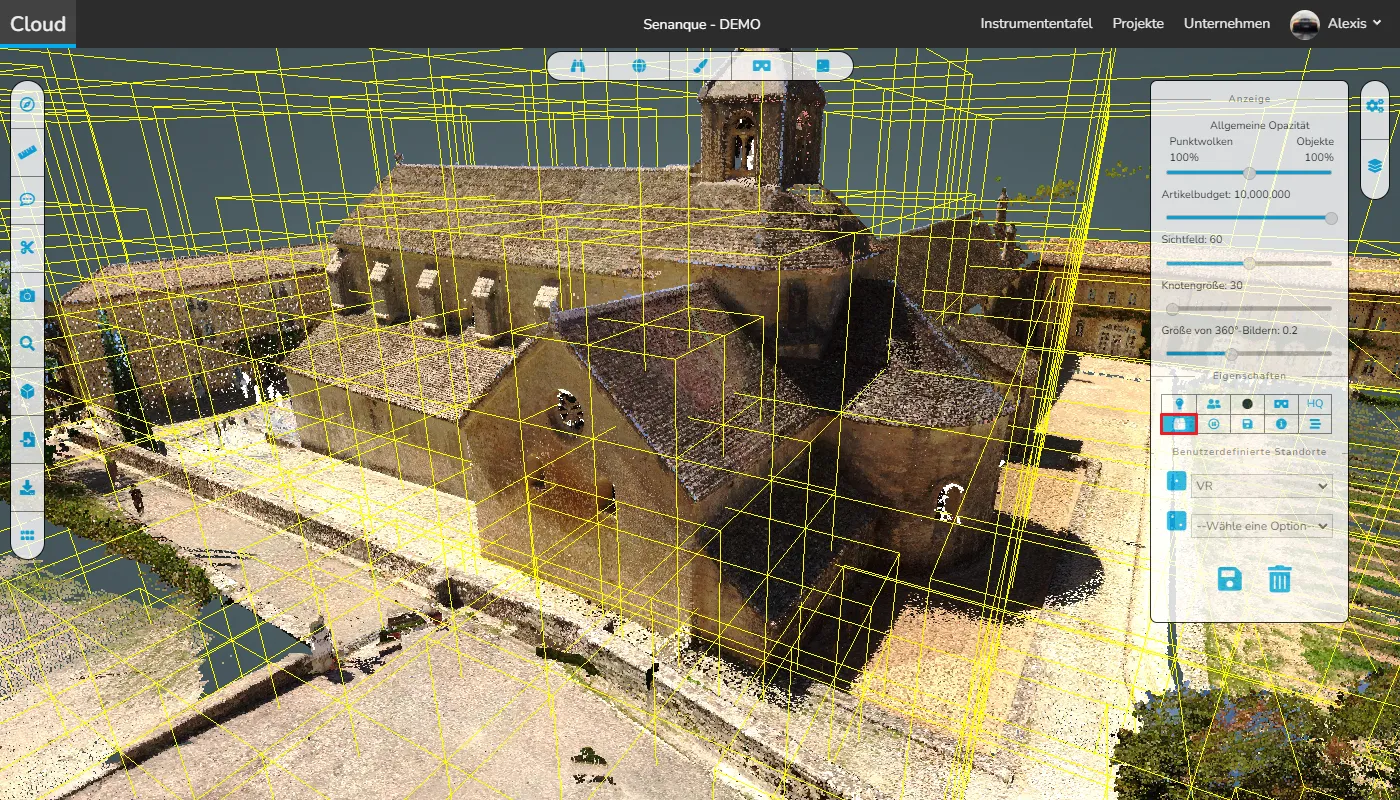Image resolution: width=1400 pixels, height=800 pixels.
Task: Open the download icon in left sidebar
Action: 27,487
